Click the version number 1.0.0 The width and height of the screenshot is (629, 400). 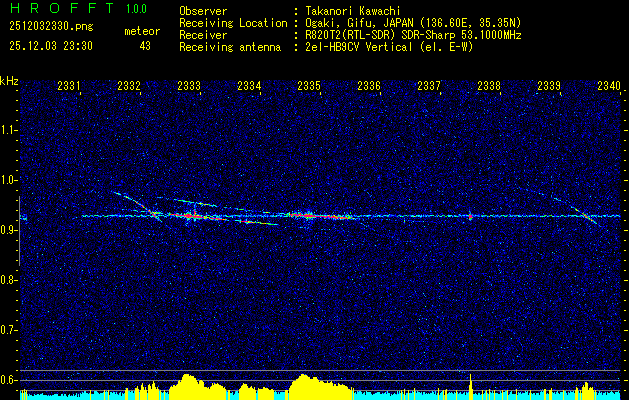[136, 8]
